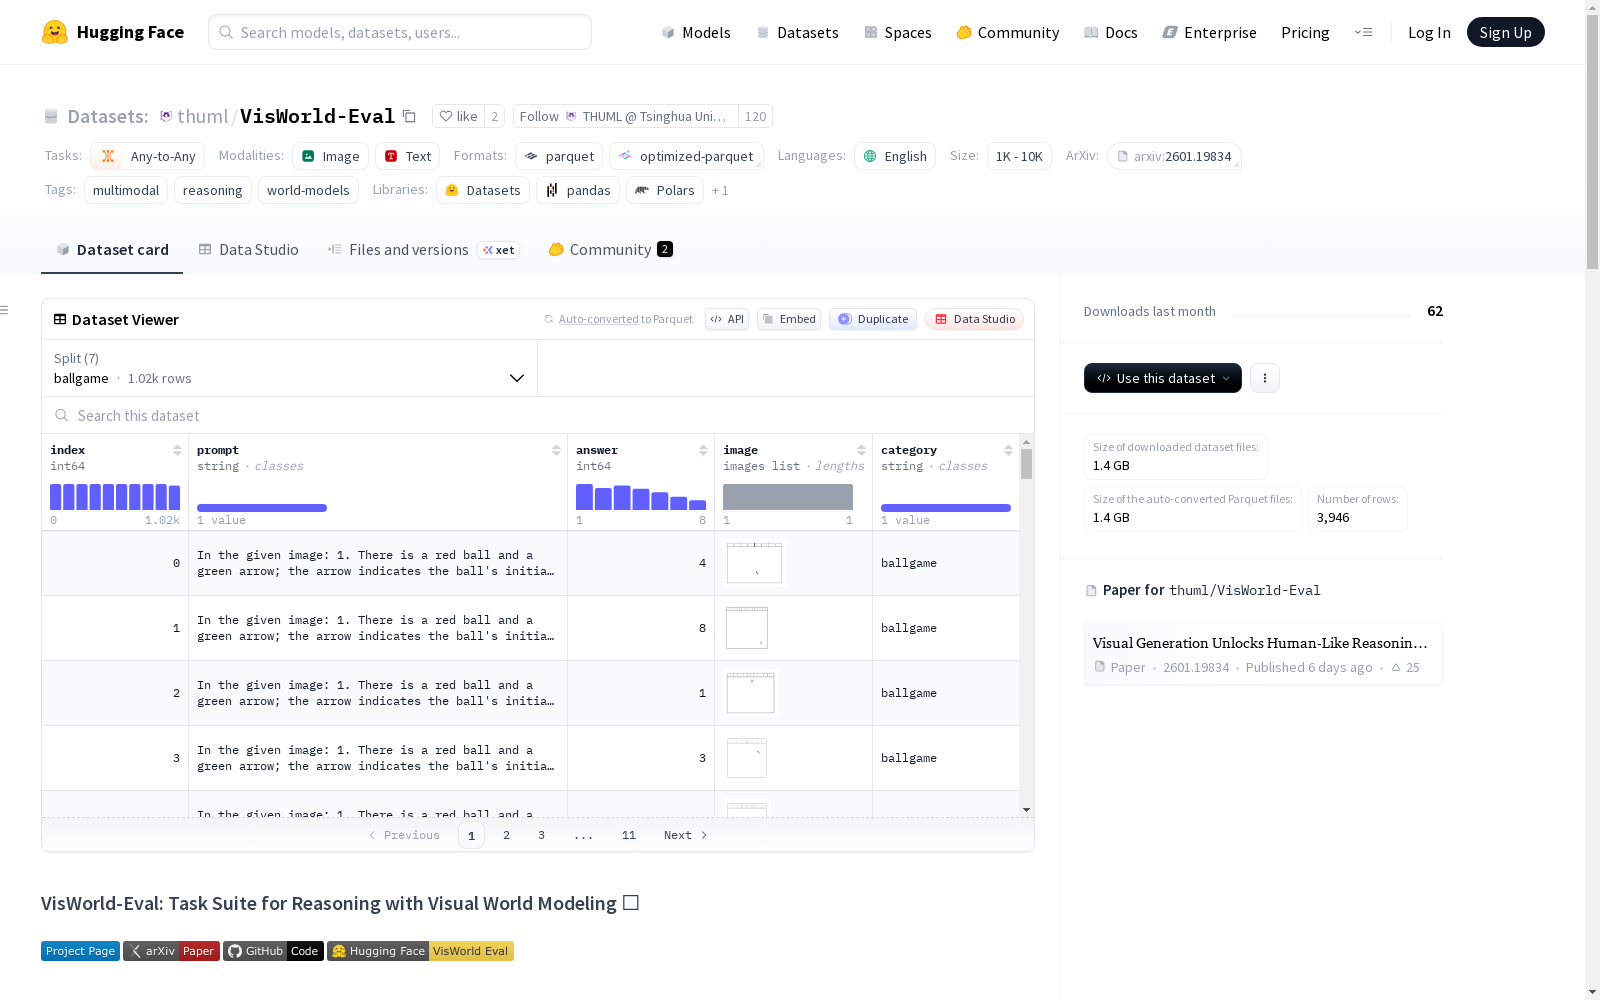Open the Project Page badge
The height and width of the screenshot is (1000, 1600).
[x=80, y=951]
